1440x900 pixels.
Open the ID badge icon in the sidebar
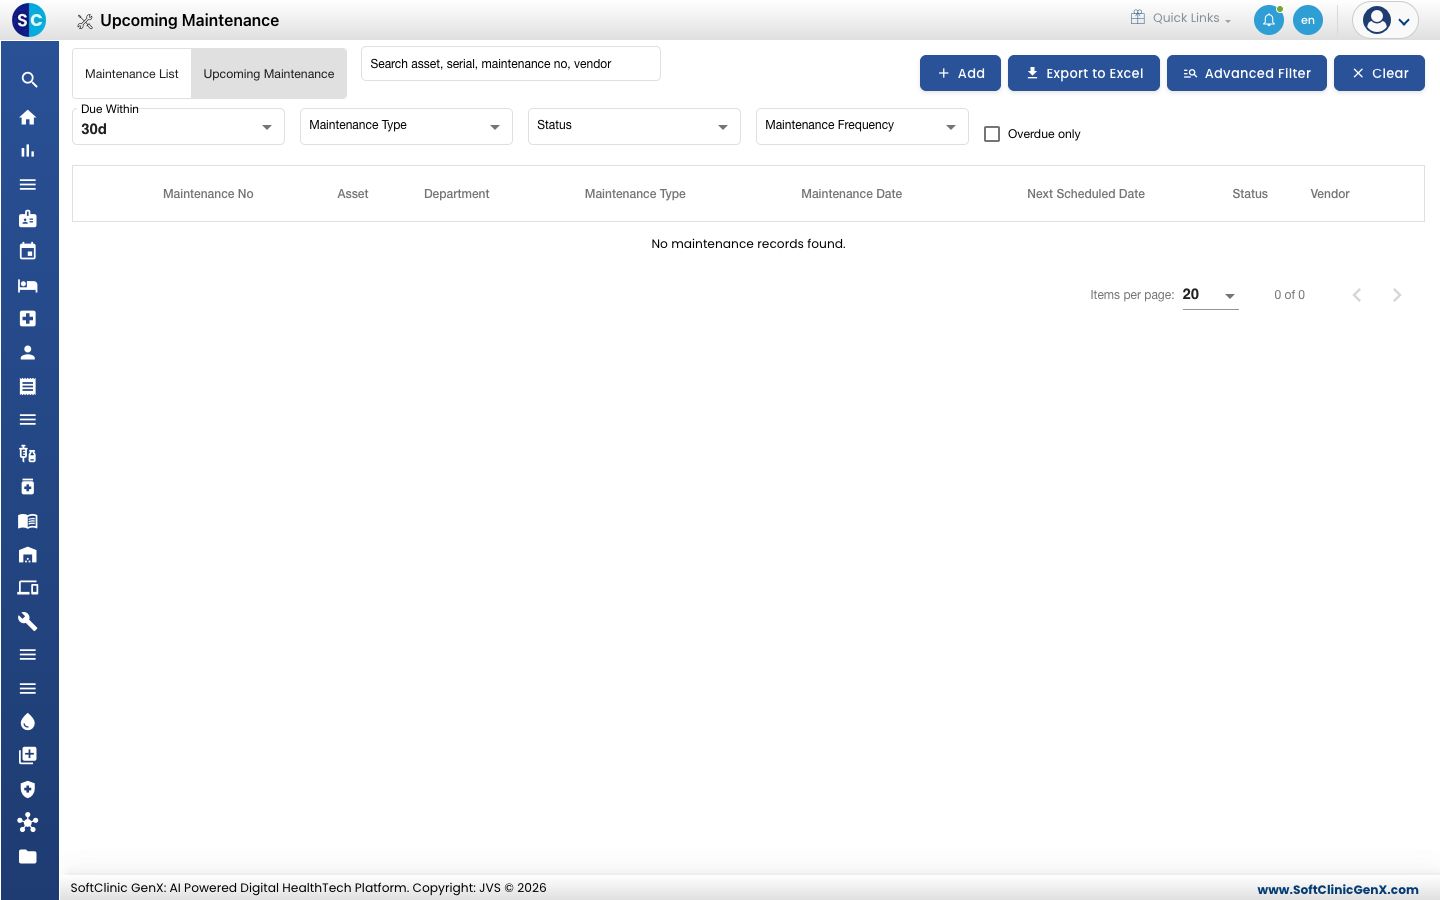28,218
